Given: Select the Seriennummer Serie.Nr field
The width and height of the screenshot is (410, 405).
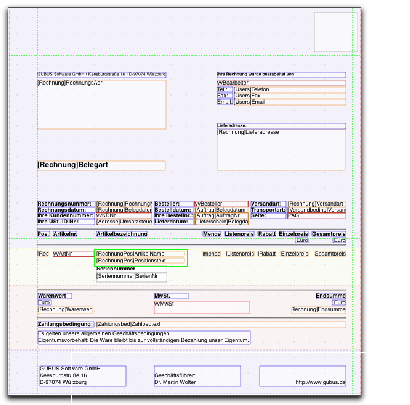Looking at the screenshot, I should [x=131, y=276].
